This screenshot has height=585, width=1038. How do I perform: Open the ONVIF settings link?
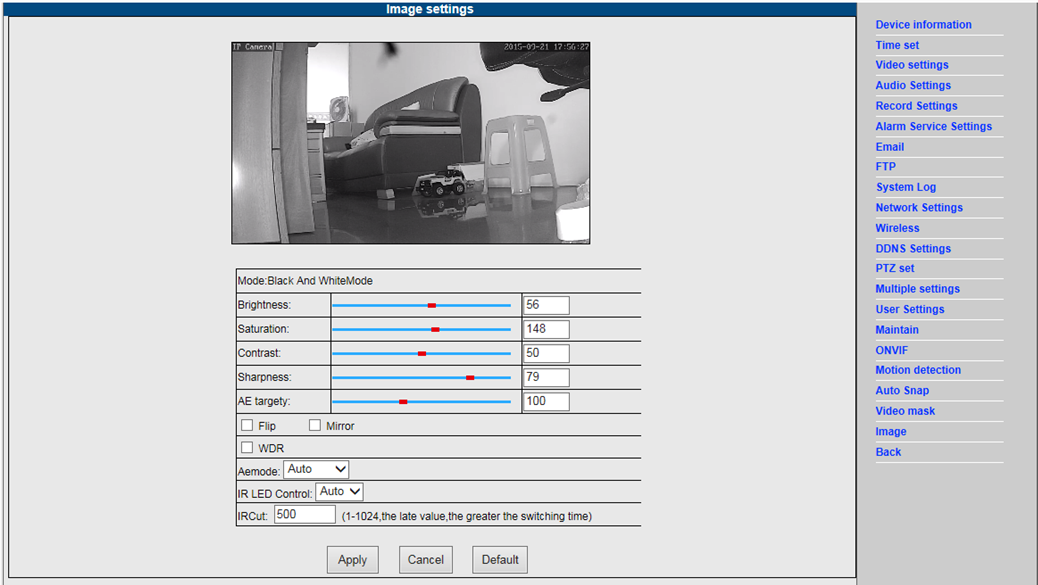coord(892,350)
